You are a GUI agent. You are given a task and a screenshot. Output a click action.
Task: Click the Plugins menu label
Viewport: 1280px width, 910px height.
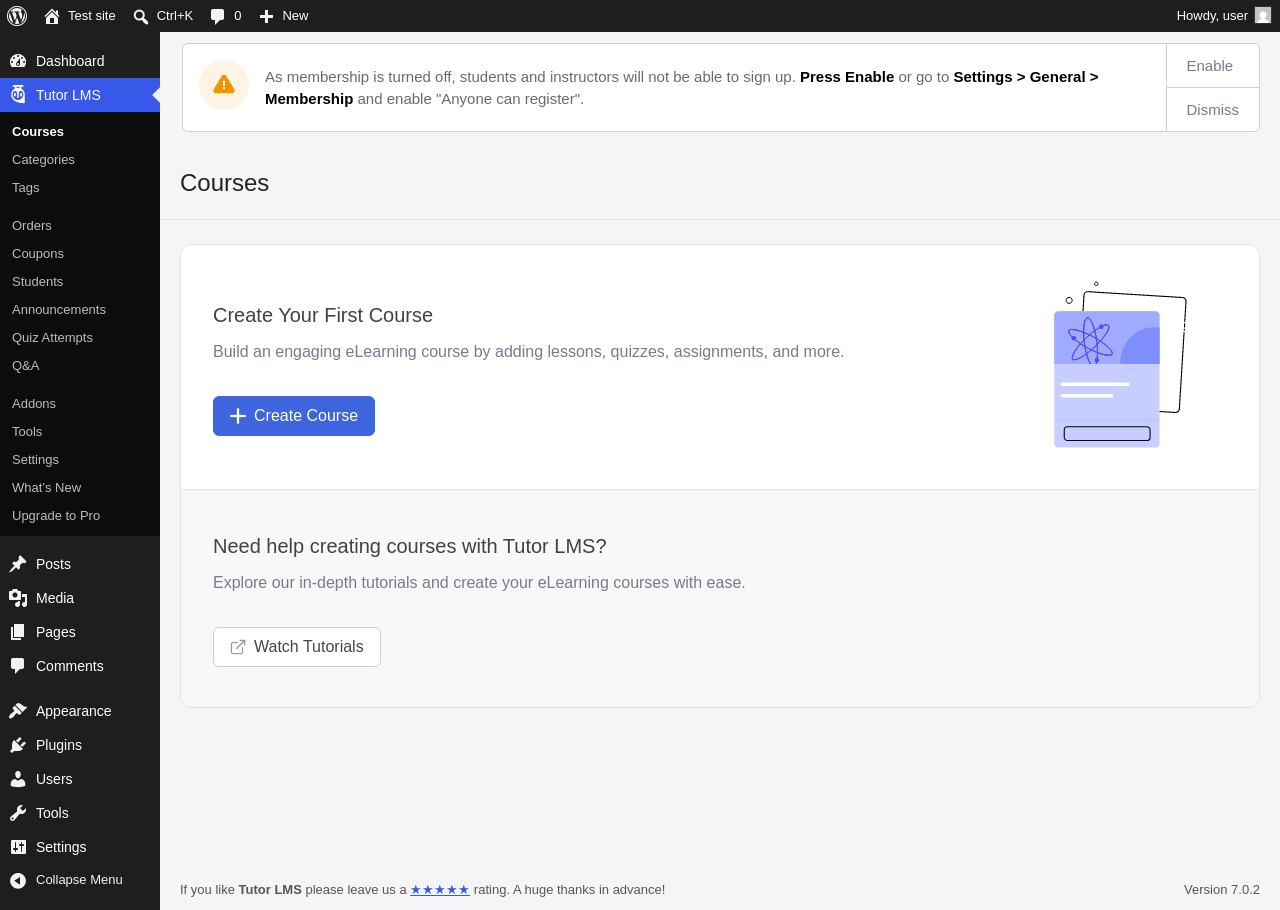pyautogui.click(x=59, y=745)
